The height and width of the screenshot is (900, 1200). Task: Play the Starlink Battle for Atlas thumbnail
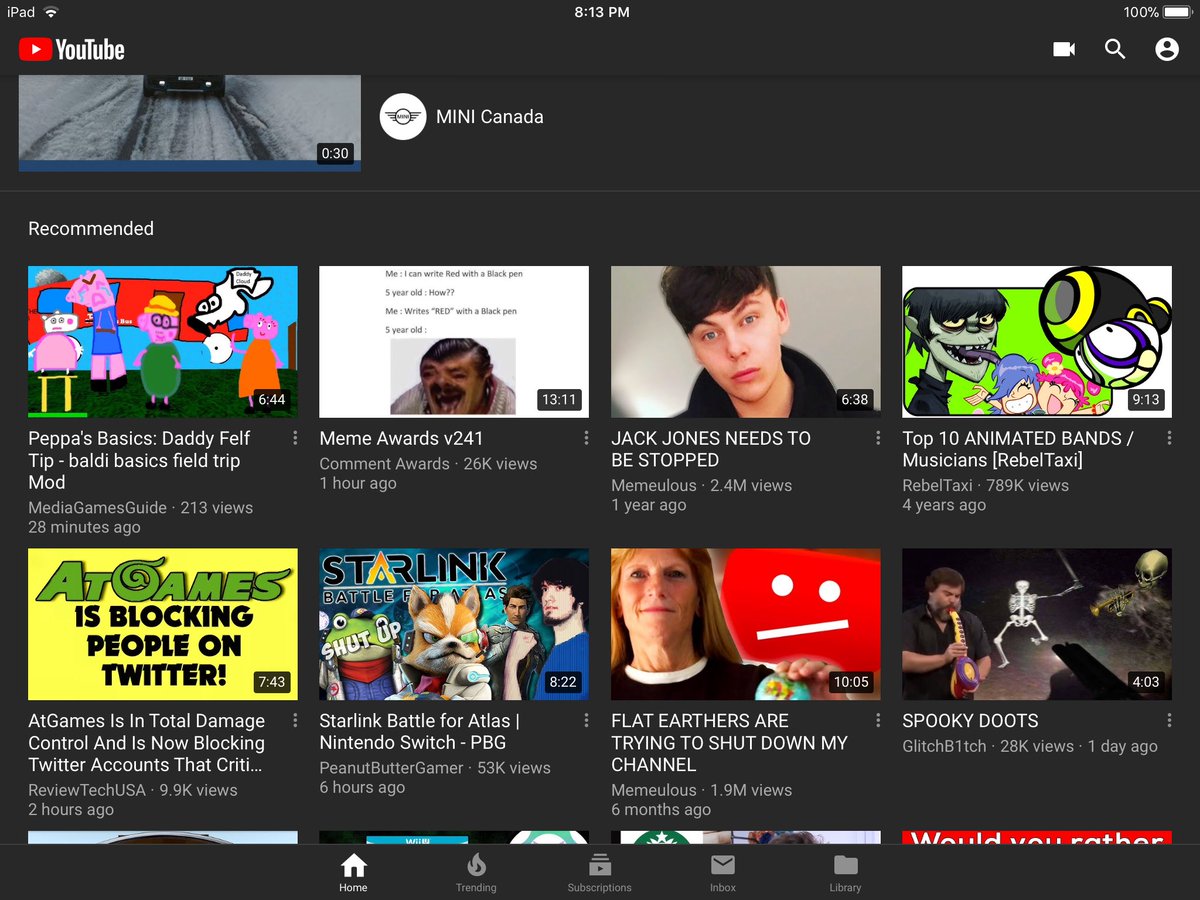point(454,624)
